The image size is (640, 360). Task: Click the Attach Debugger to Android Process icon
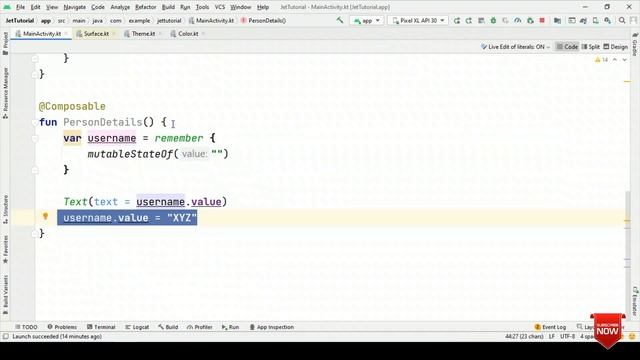tap(530, 20)
